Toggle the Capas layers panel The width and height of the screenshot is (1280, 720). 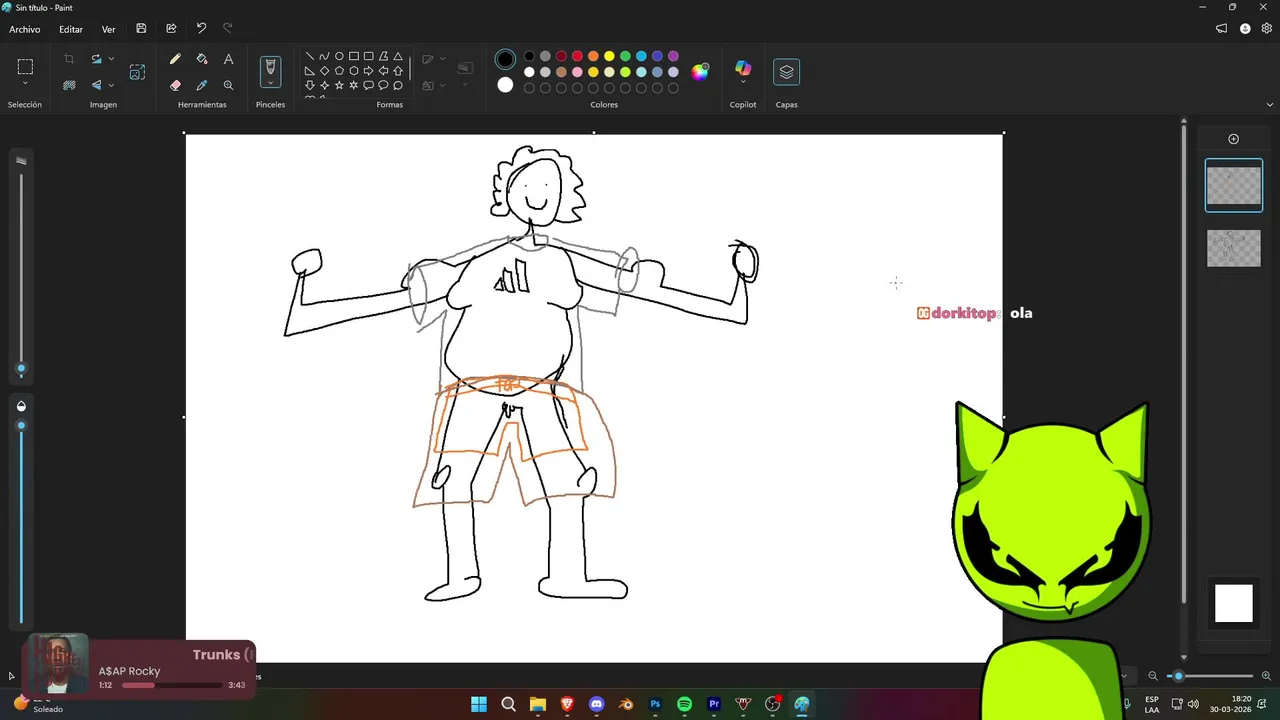coord(786,72)
